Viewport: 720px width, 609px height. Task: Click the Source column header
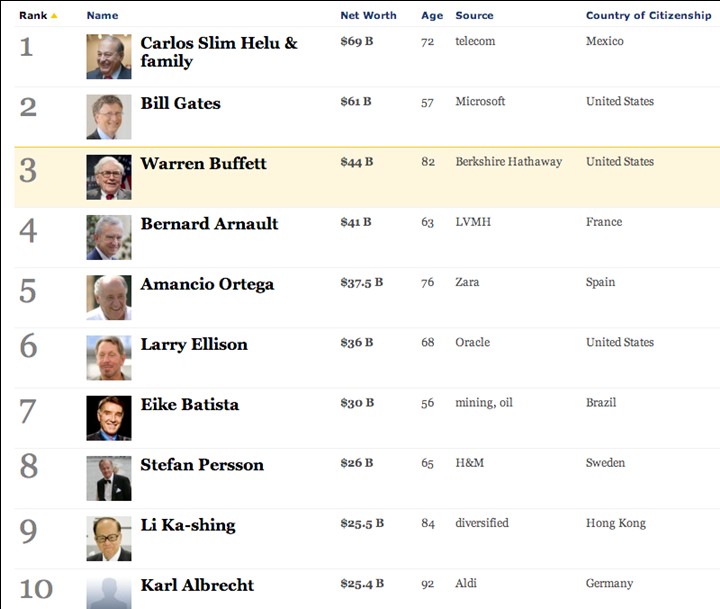tap(473, 15)
